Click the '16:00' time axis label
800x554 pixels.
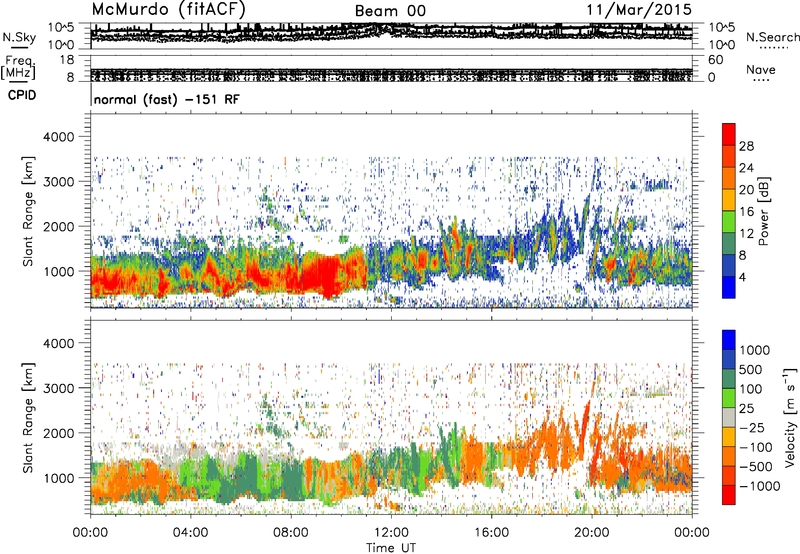[491, 533]
